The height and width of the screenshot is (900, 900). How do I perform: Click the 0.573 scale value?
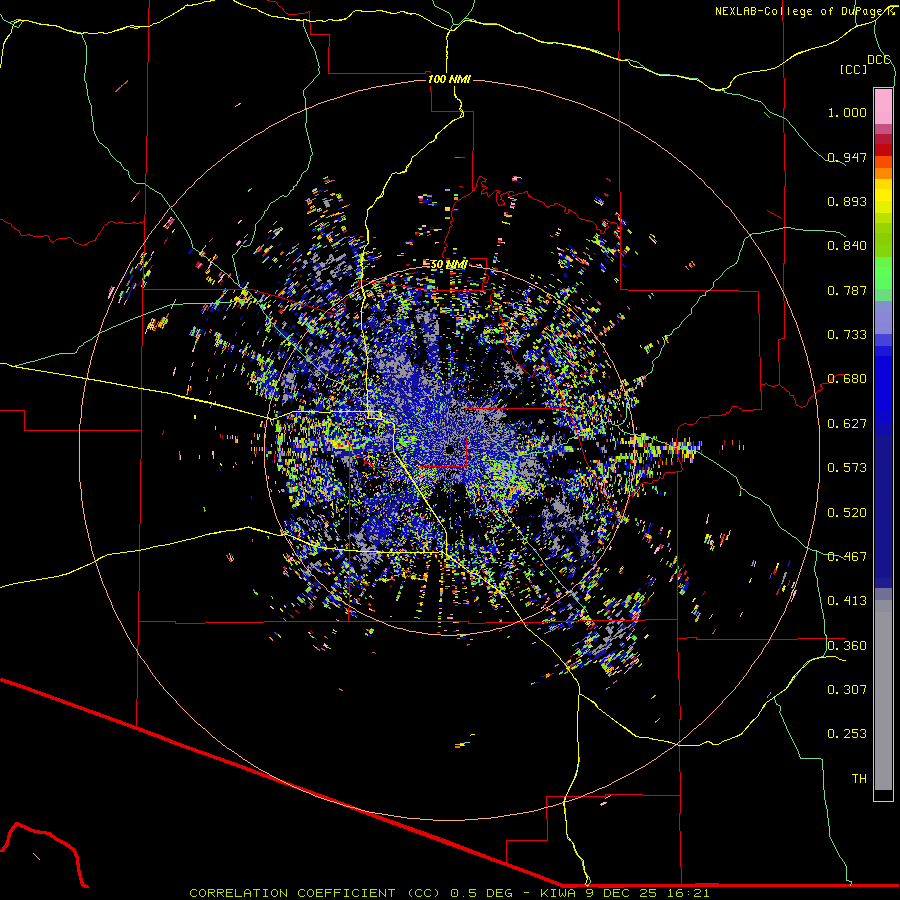(847, 468)
